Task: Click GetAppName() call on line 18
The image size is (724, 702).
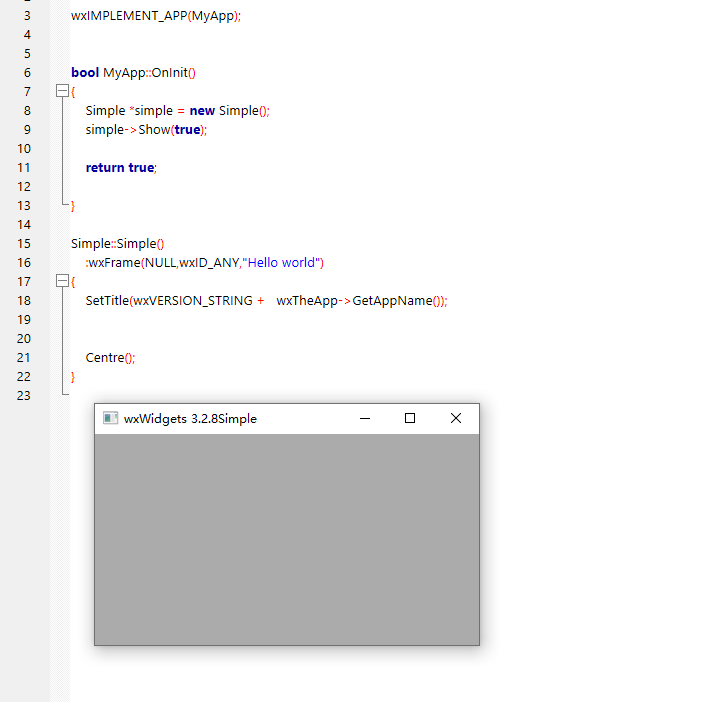Action: 396,301
